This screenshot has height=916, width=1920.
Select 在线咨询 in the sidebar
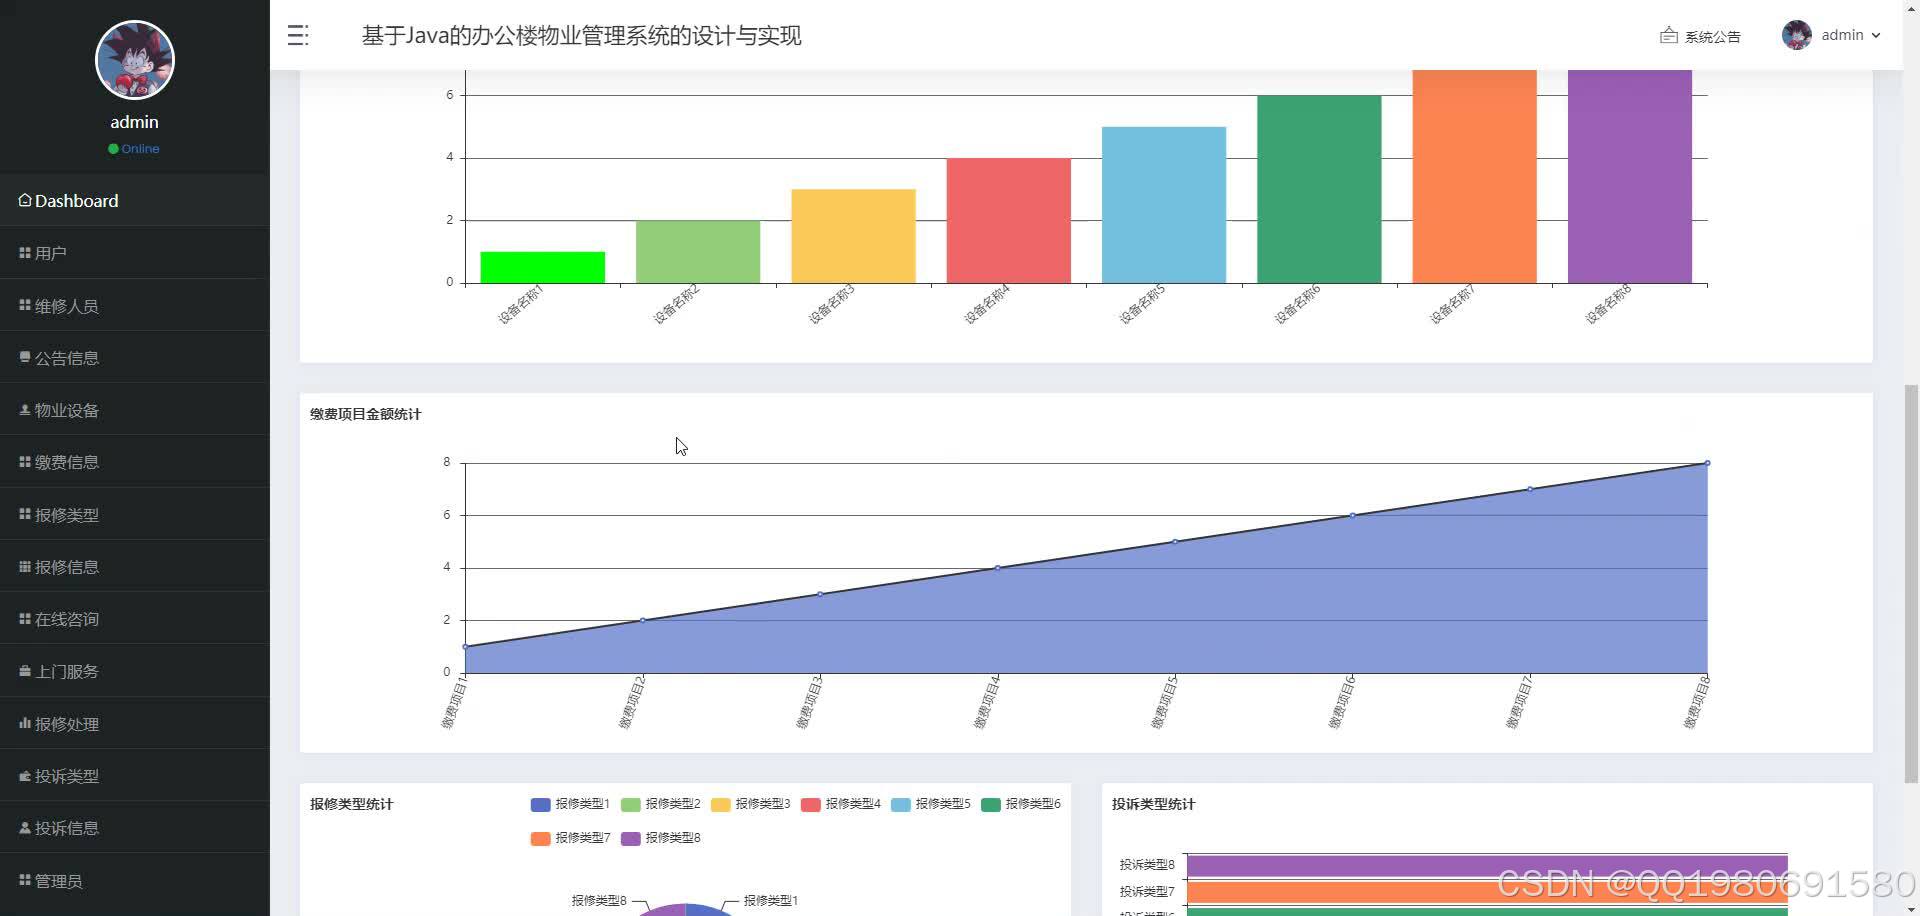[135, 619]
